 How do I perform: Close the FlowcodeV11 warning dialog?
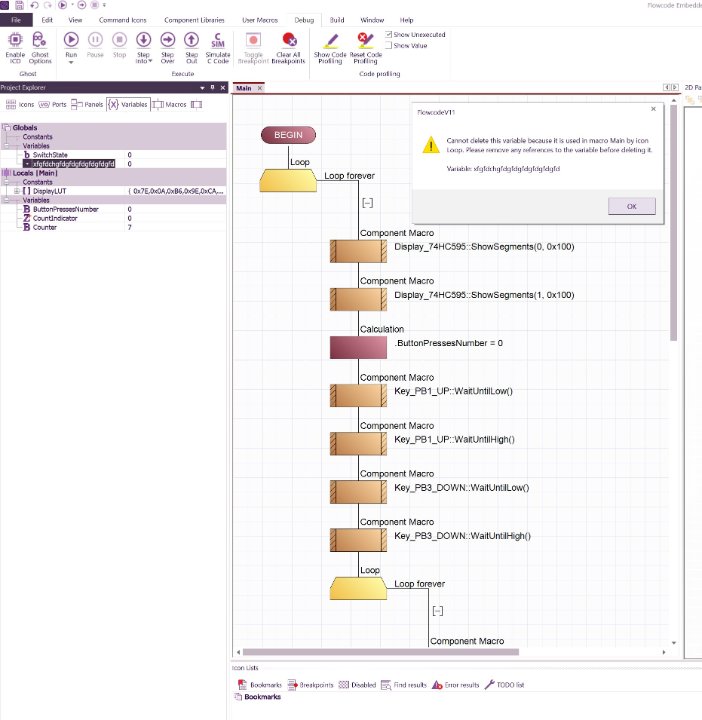pyautogui.click(x=653, y=109)
